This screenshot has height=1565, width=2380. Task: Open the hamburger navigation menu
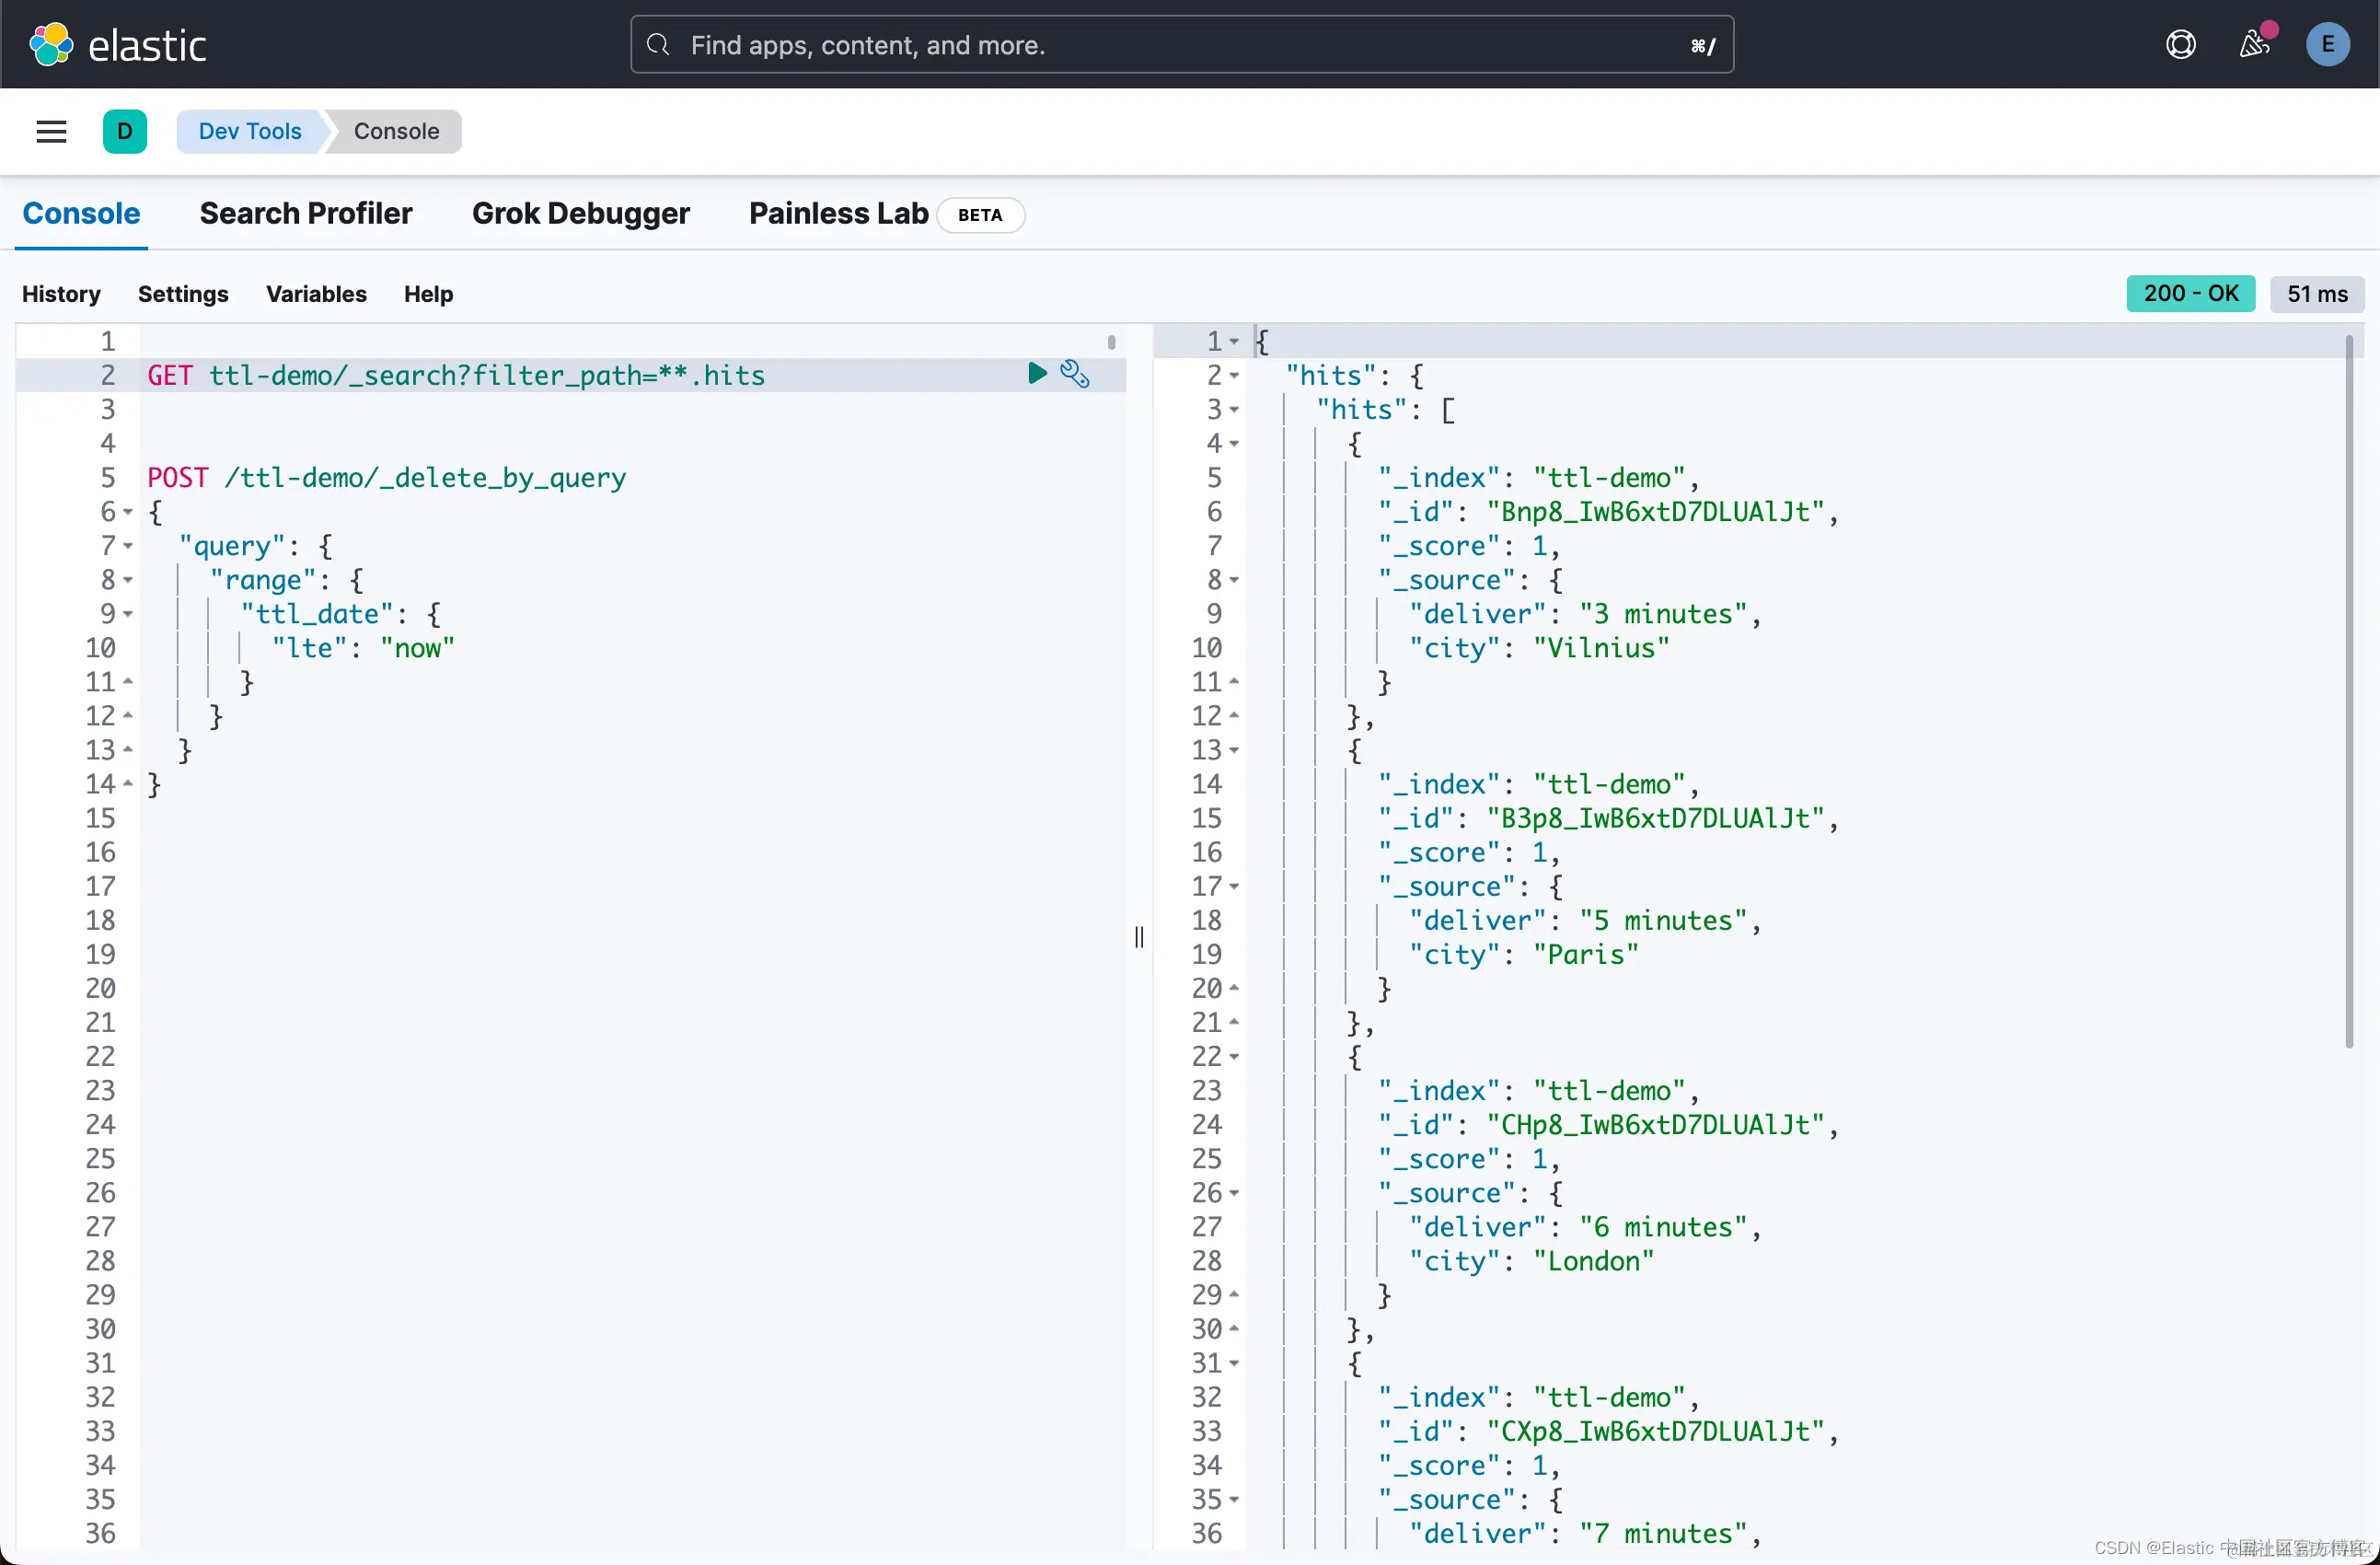pyautogui.click(x=51, y=131)
